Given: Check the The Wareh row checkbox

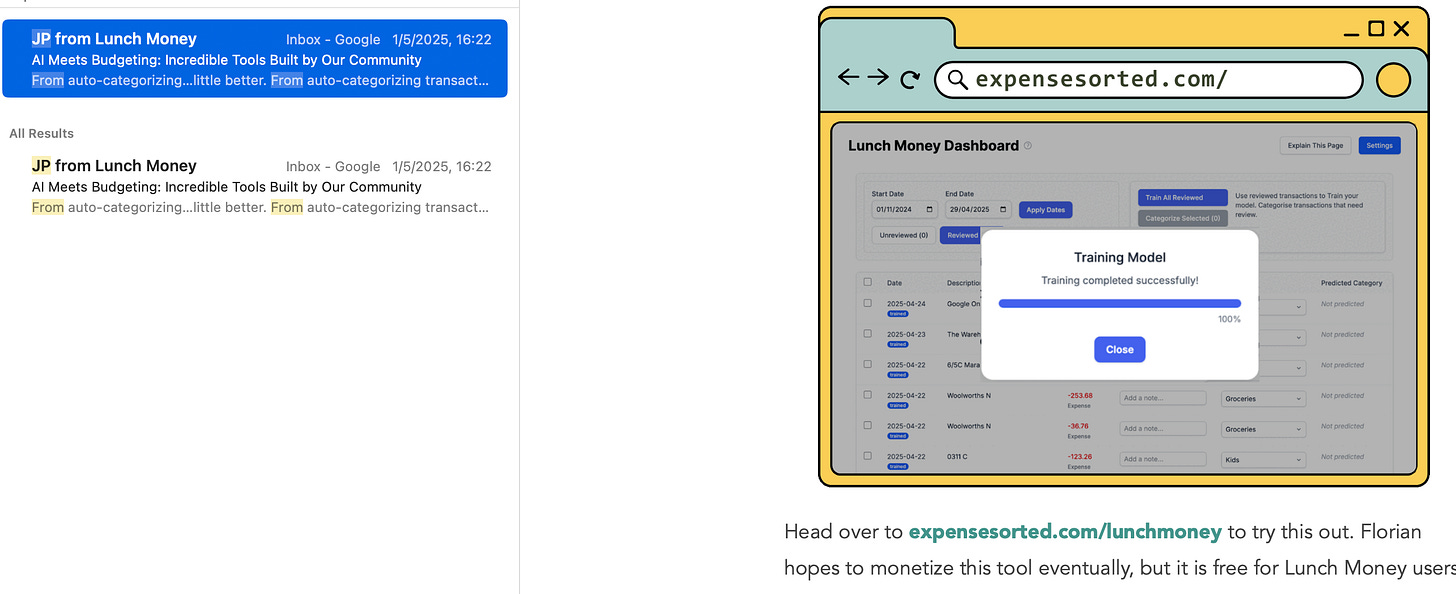Looking at the screenshot, I should [867, 334].
